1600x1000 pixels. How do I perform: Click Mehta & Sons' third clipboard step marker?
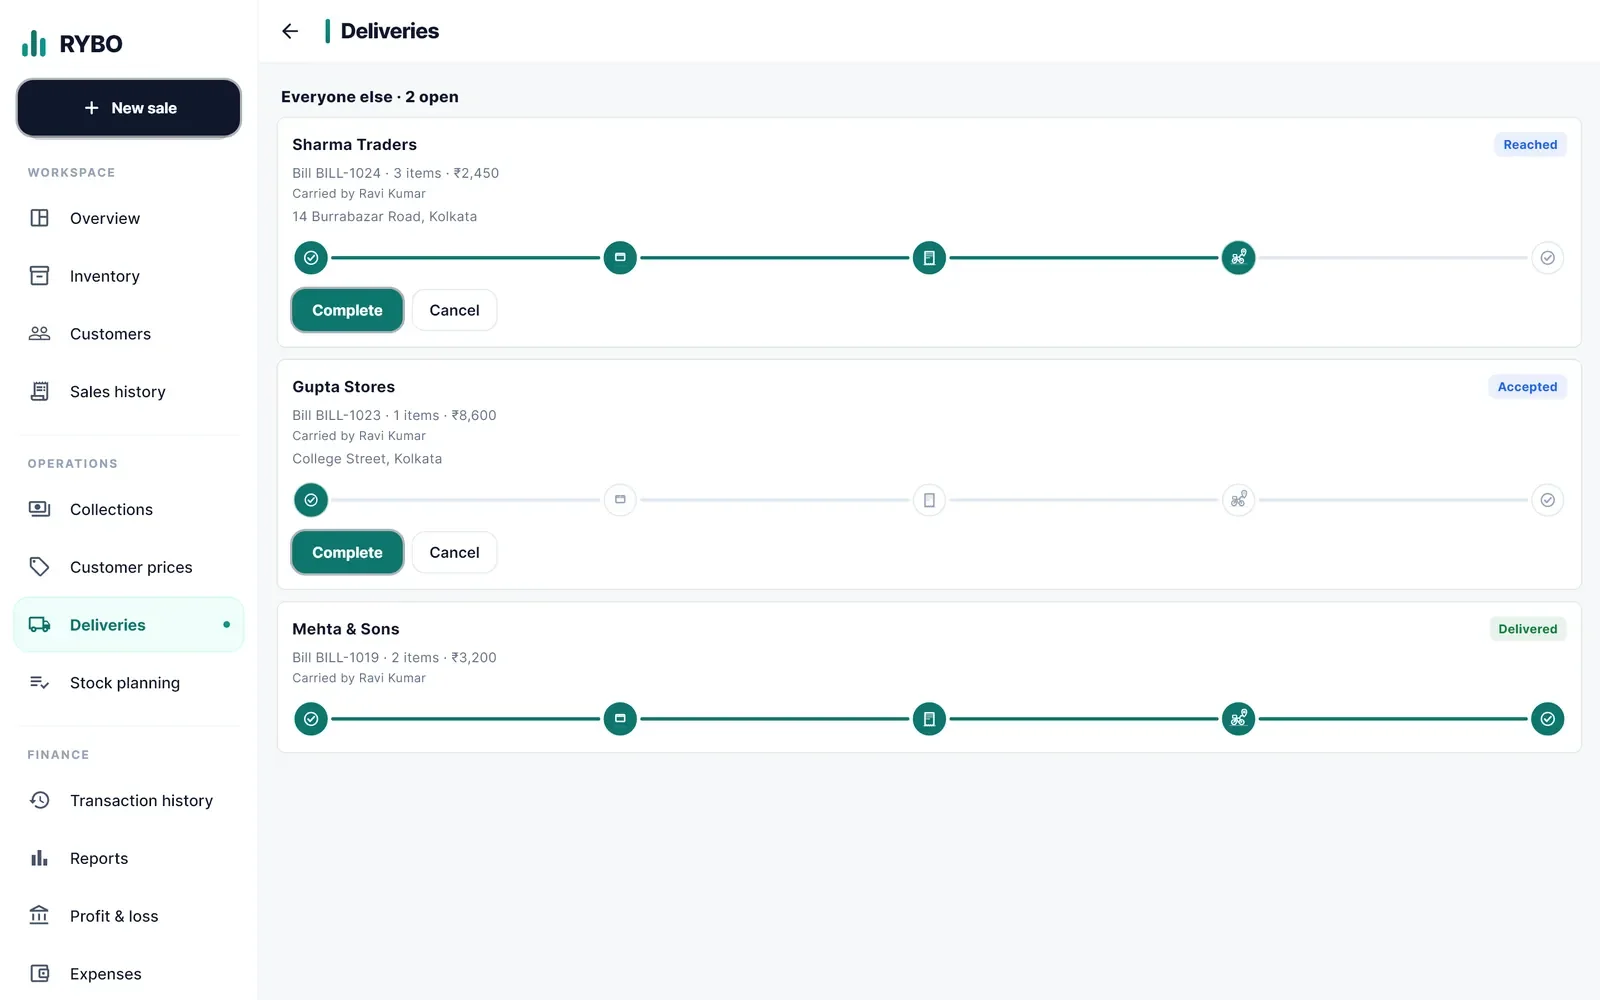pos(929,719)
